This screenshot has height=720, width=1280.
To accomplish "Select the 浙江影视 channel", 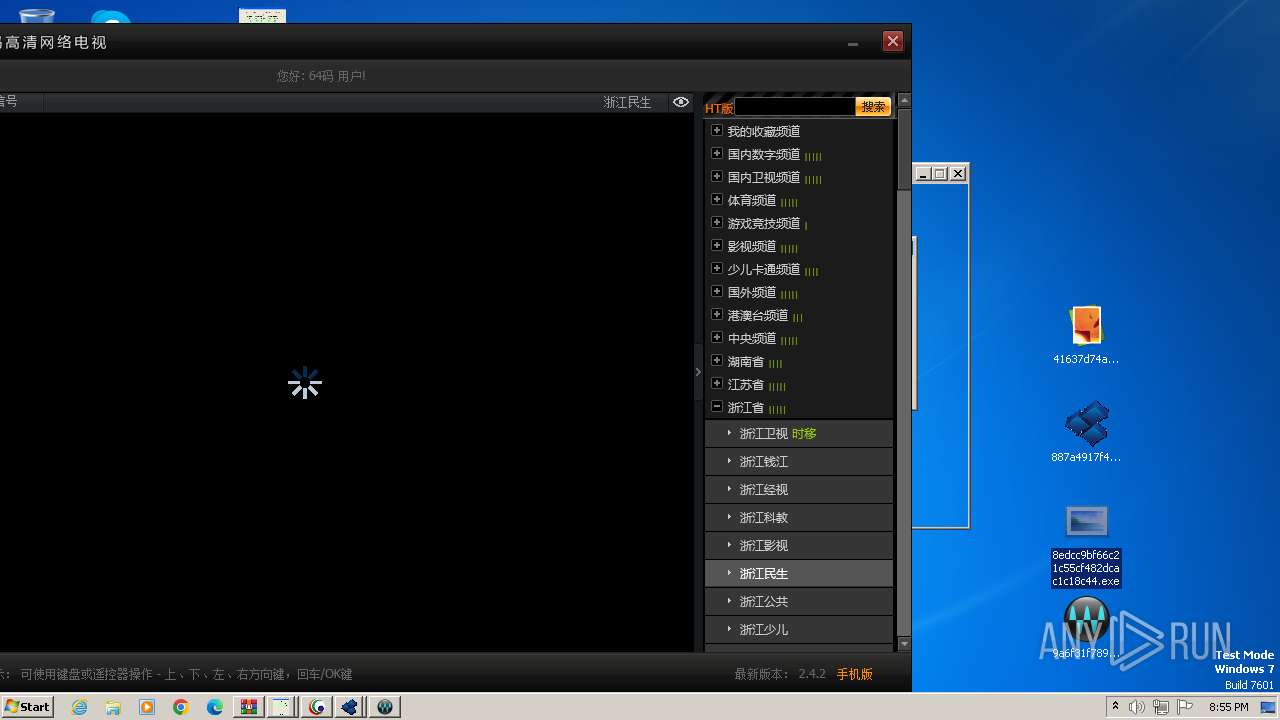I will 798,545.
